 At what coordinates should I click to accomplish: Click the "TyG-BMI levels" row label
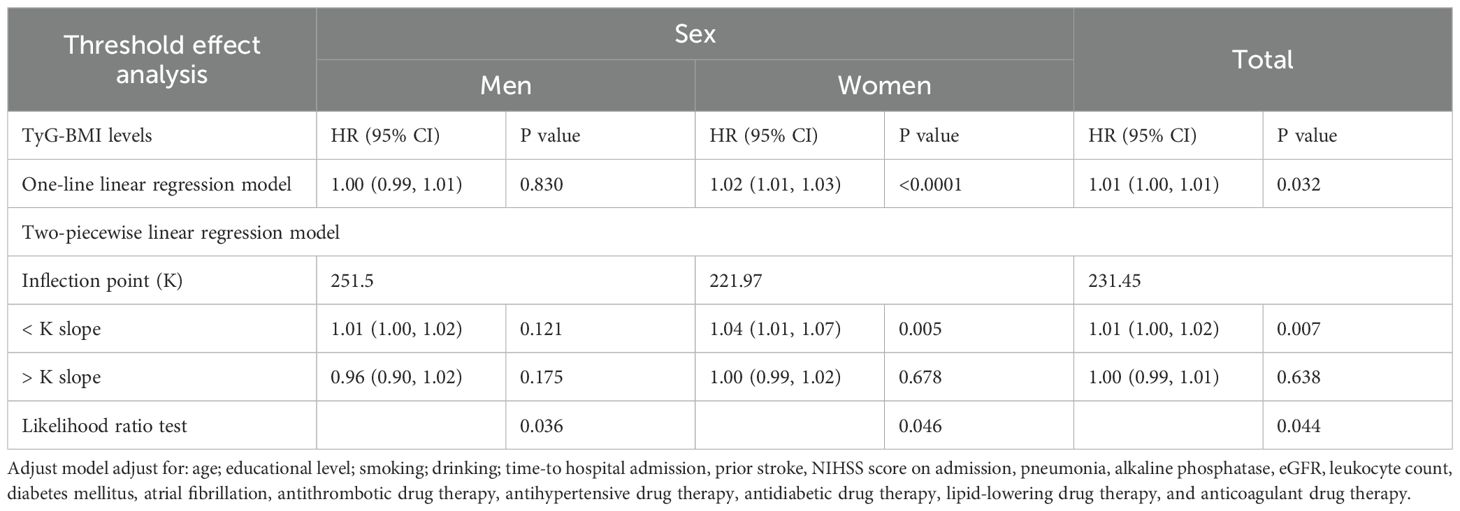pos(87,135)
